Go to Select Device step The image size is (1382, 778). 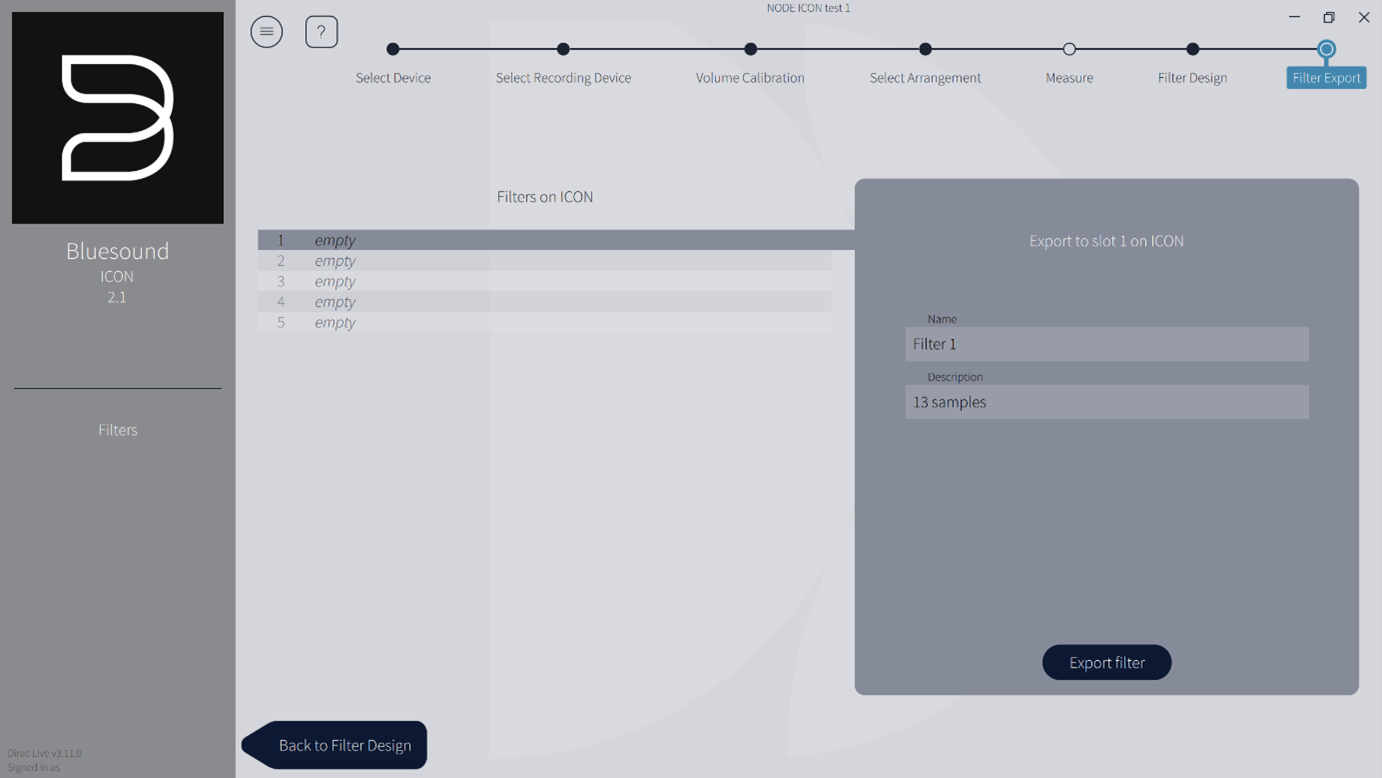[393, 49]
